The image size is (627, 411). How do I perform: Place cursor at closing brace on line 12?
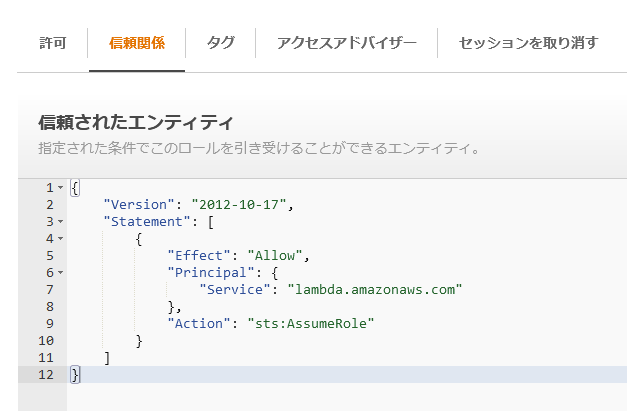[75, 374]
